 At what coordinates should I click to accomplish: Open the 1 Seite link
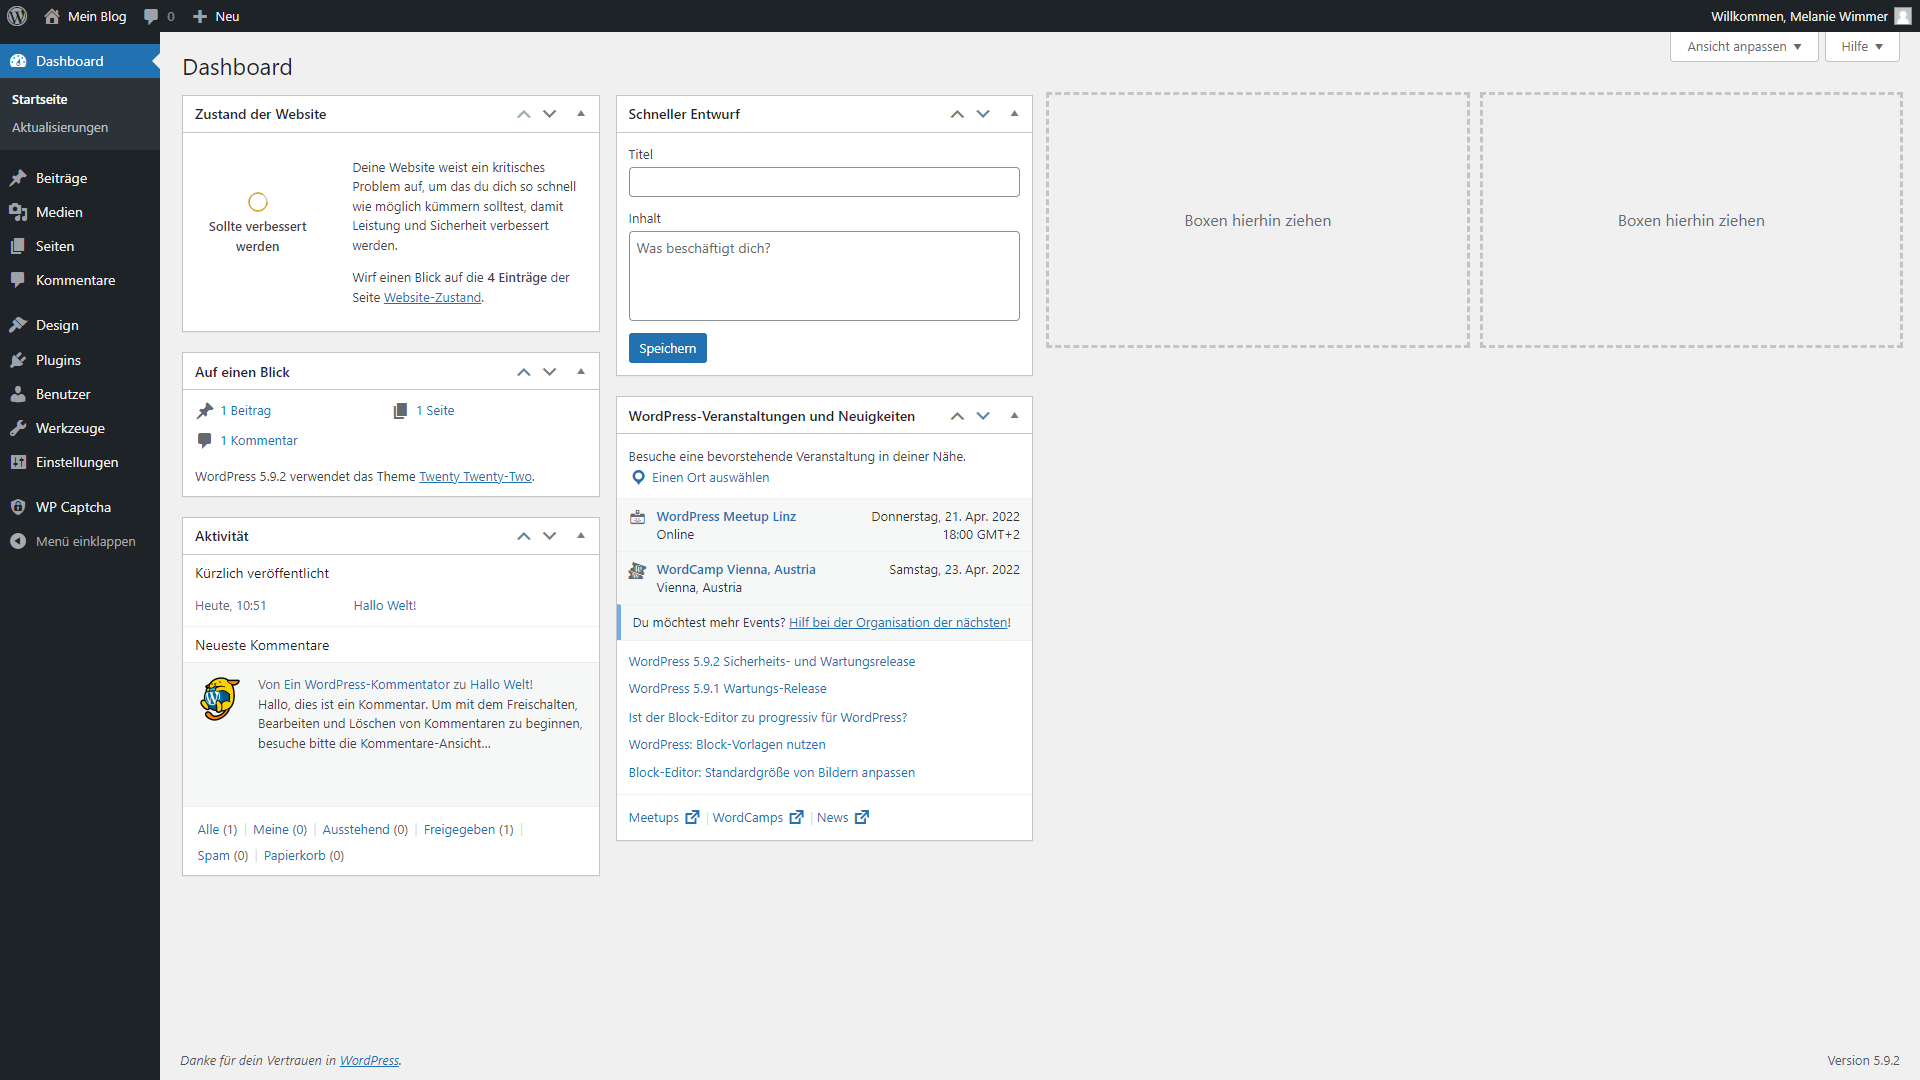pos(435,410)
